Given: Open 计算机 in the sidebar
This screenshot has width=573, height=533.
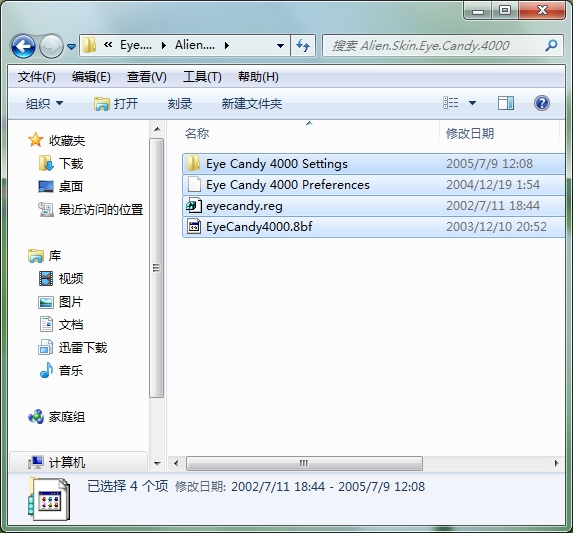Looking at the screenshot, I should (x=67, y=463).
